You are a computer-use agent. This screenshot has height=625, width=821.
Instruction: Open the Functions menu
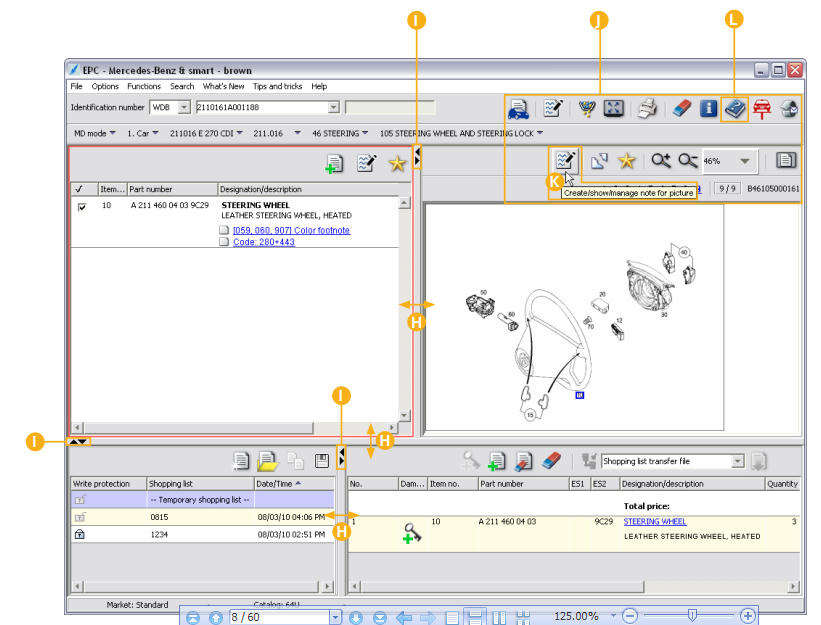click(x=144, y=86)
